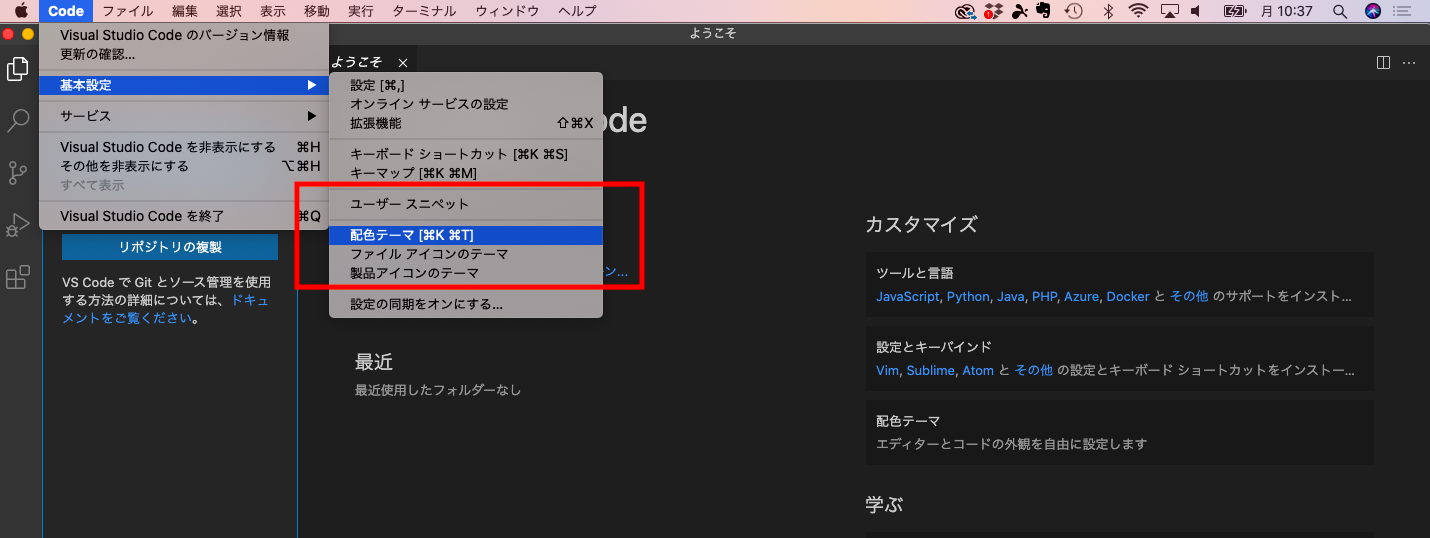Open the Run and Debug view icon
This screenshot has width=1430, height=538.
tap(18, 225)
